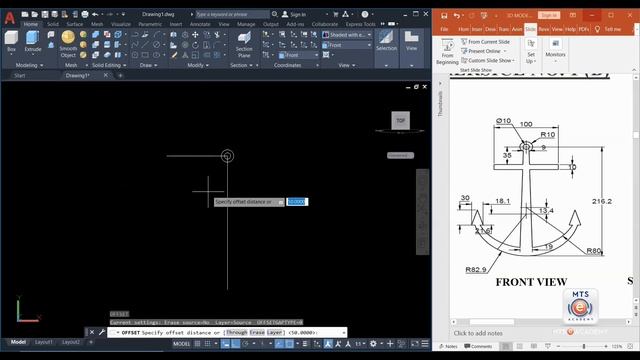Click to add notes in PowerPoint
This screenshot has width=640, height=360.
tap(478, 333)
